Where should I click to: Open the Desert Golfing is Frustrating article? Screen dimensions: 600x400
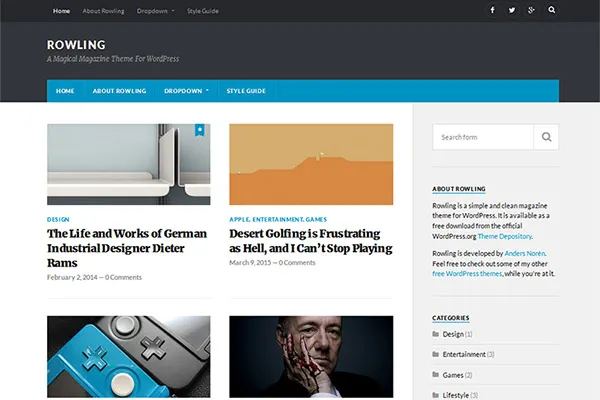click(310, 241)
